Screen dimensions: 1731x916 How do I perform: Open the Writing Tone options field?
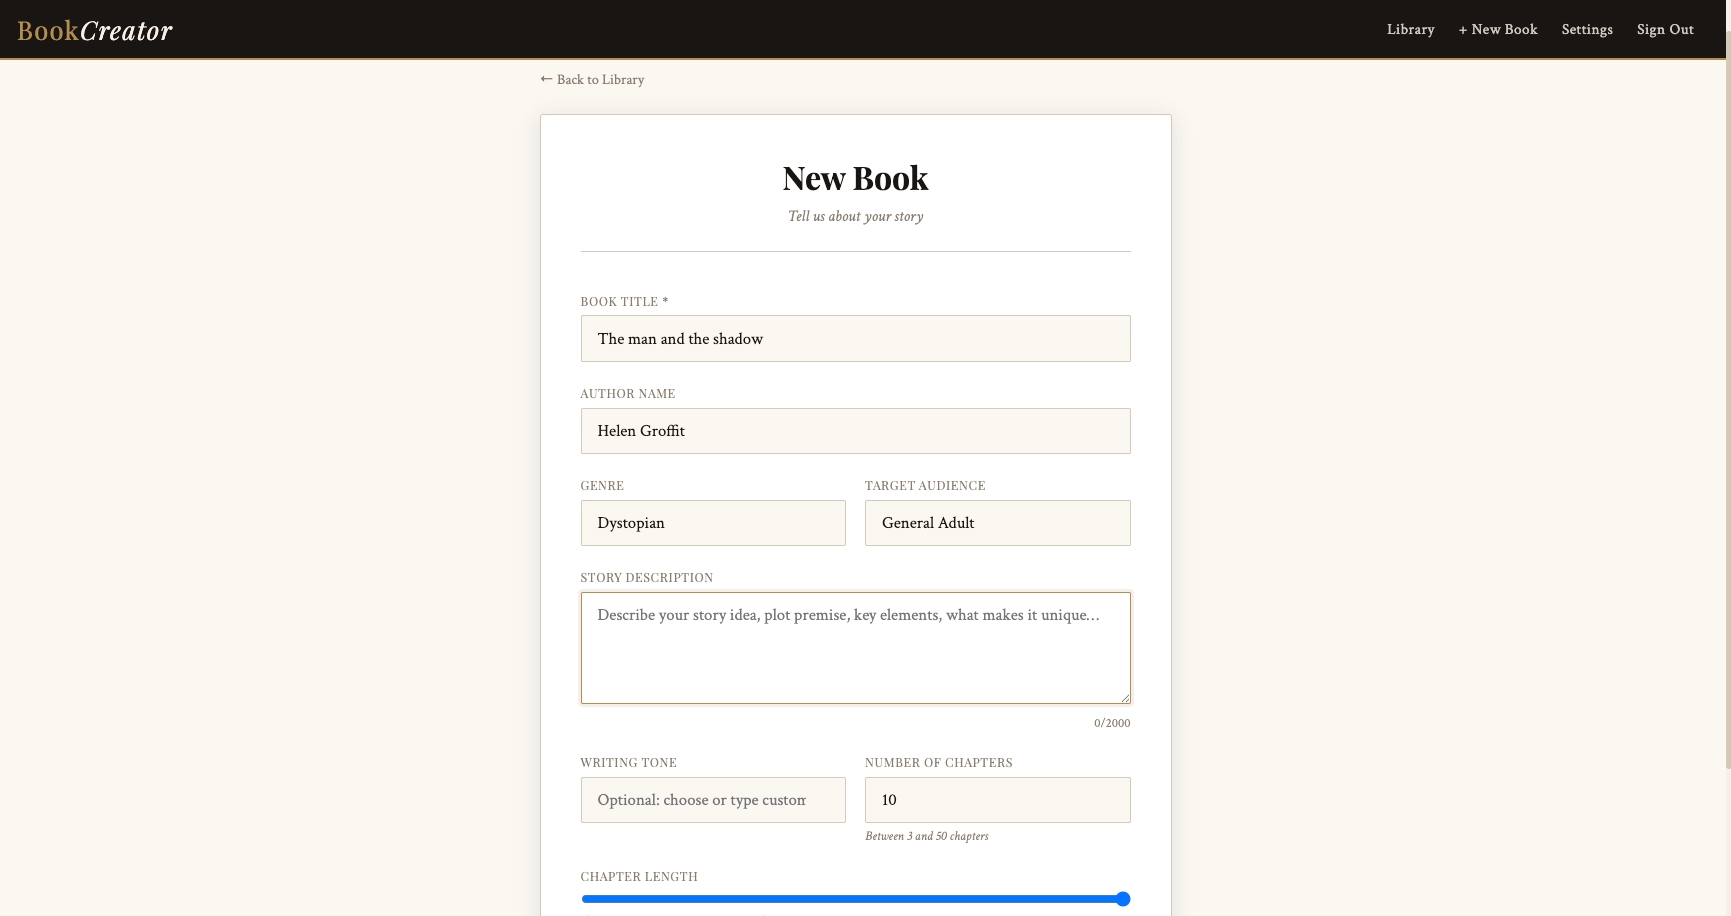coord(712,800)
